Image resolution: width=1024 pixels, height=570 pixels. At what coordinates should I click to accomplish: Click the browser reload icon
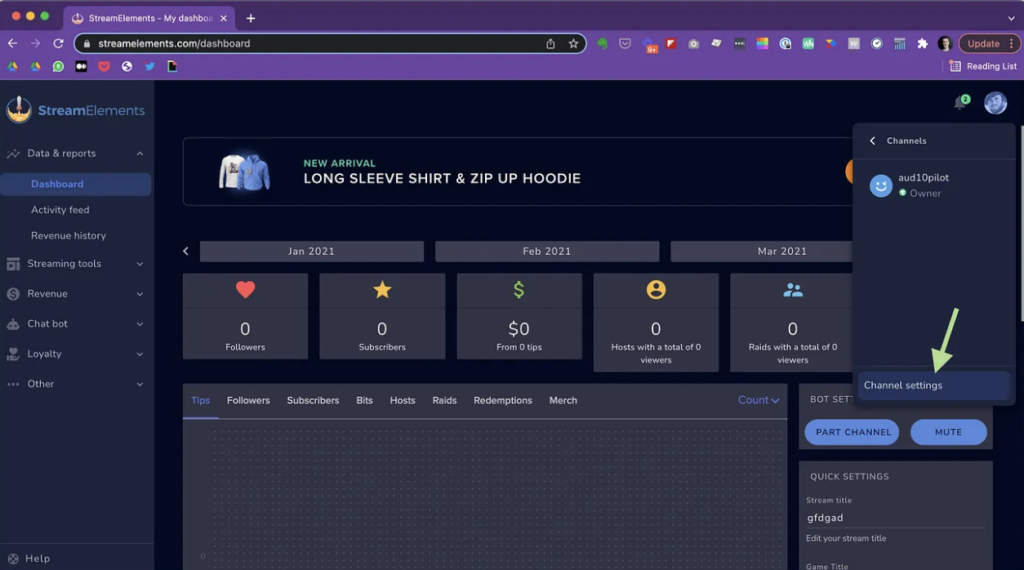pyautogui.click(x=58, y=43)
